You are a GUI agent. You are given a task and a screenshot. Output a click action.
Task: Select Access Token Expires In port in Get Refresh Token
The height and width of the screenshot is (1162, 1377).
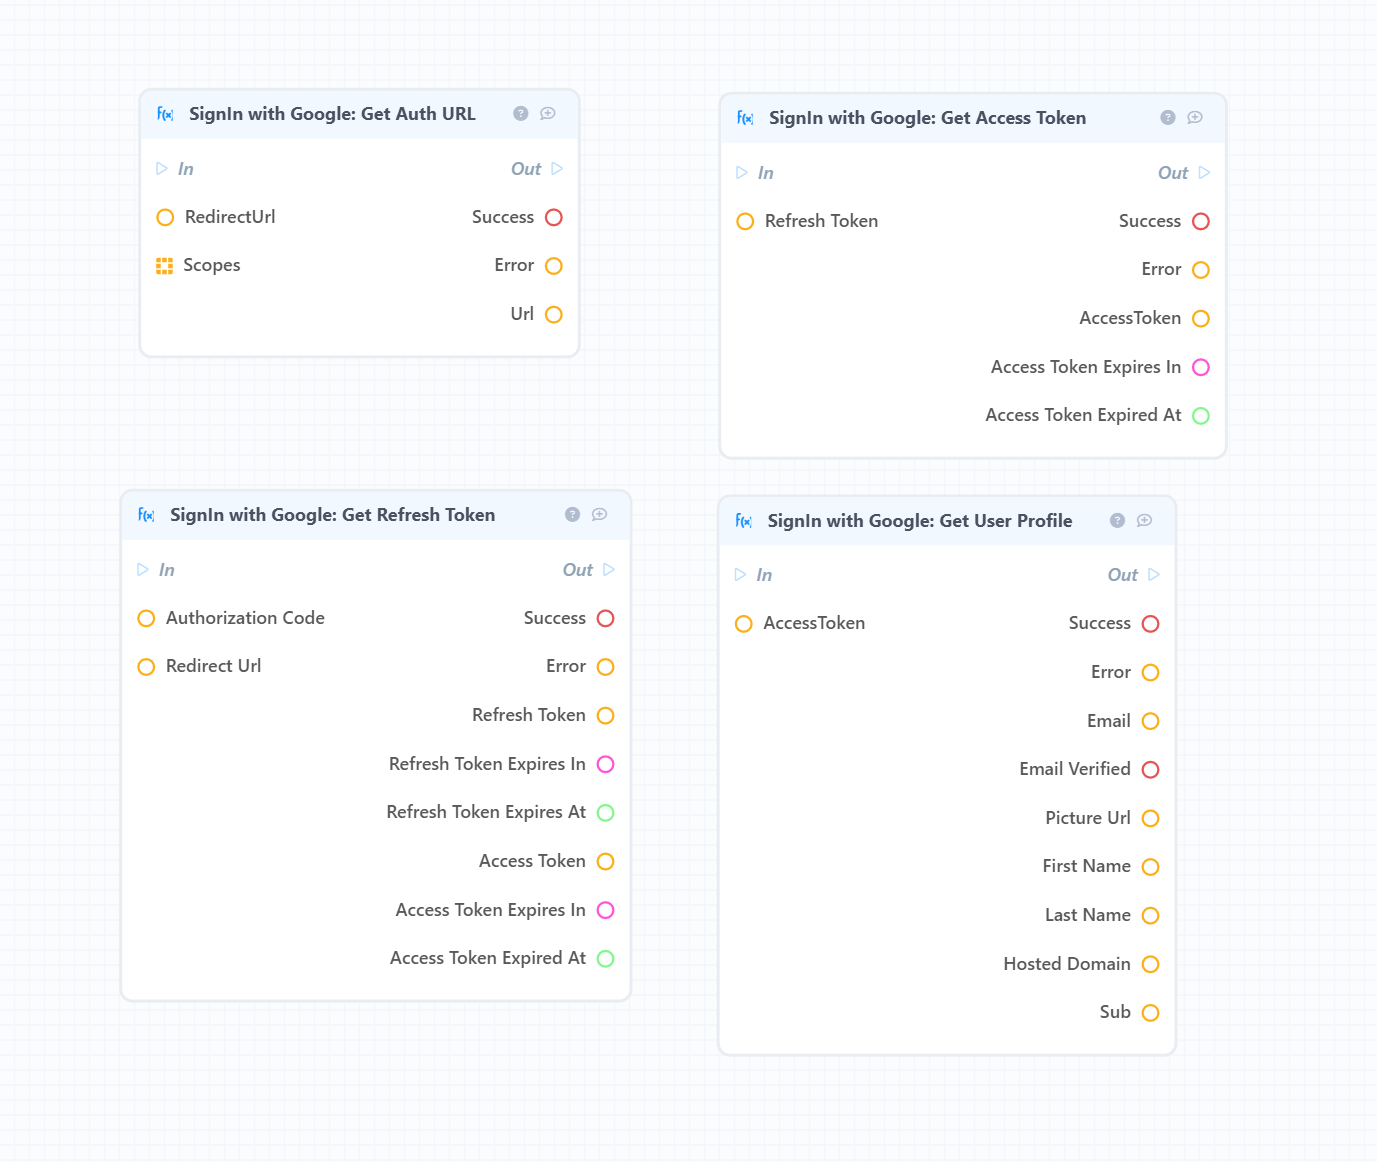605,910
